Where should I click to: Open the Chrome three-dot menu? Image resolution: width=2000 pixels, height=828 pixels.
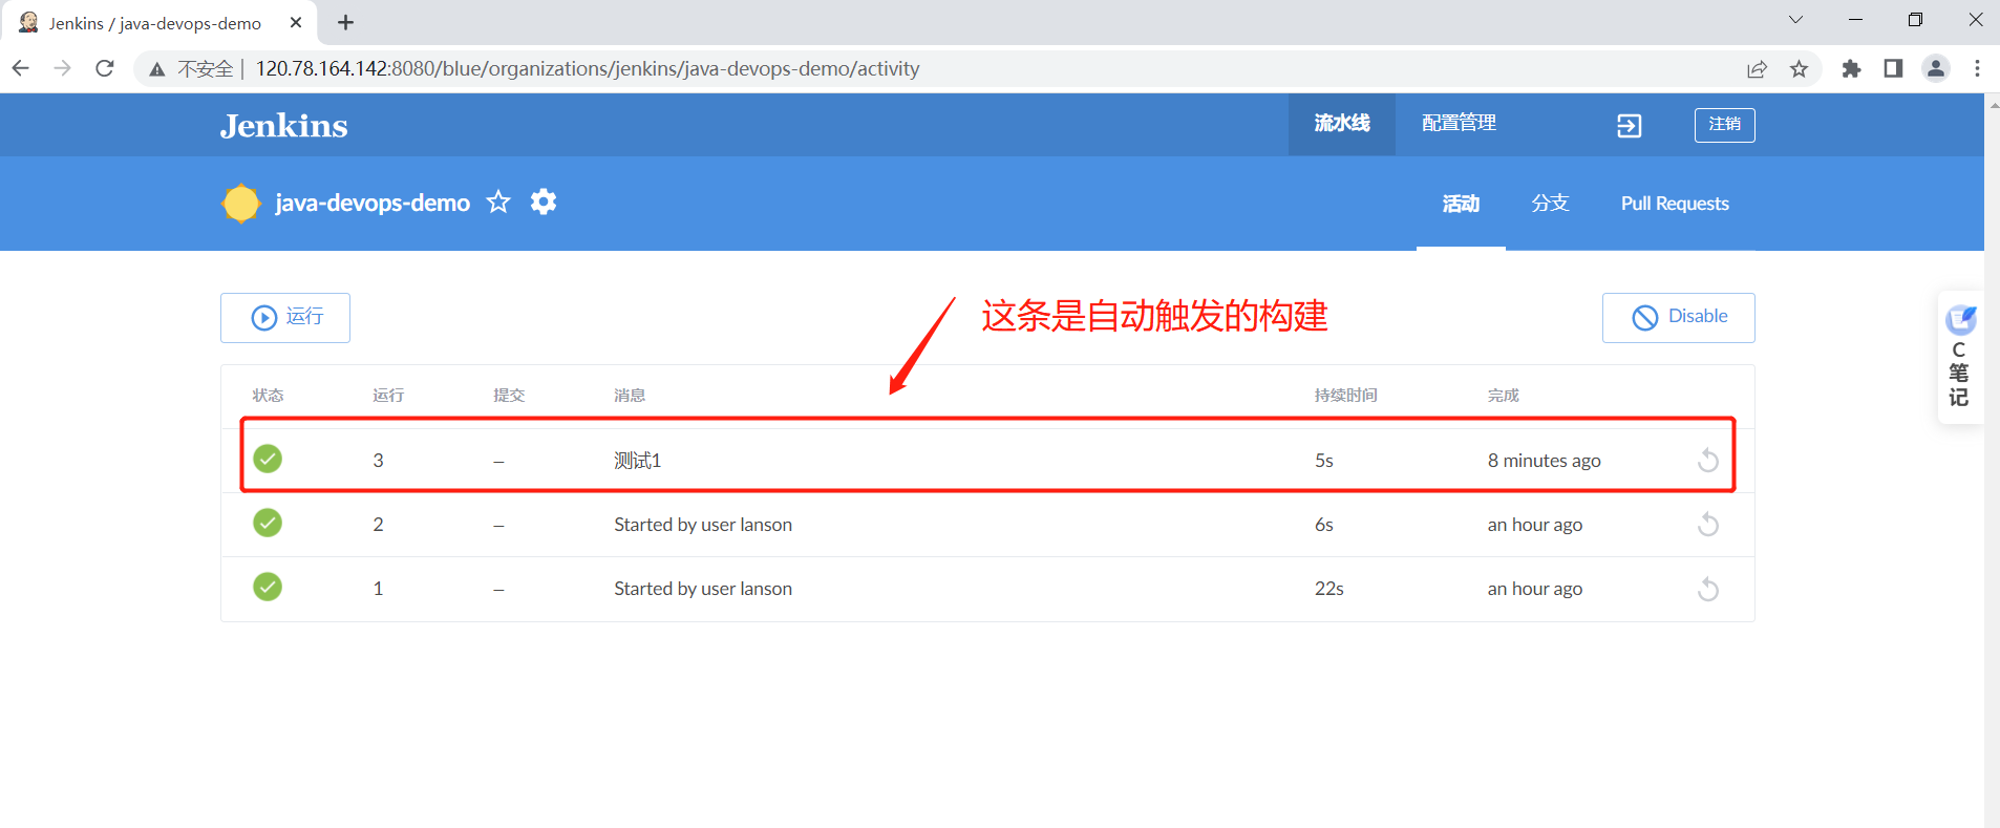[1977, 69]
